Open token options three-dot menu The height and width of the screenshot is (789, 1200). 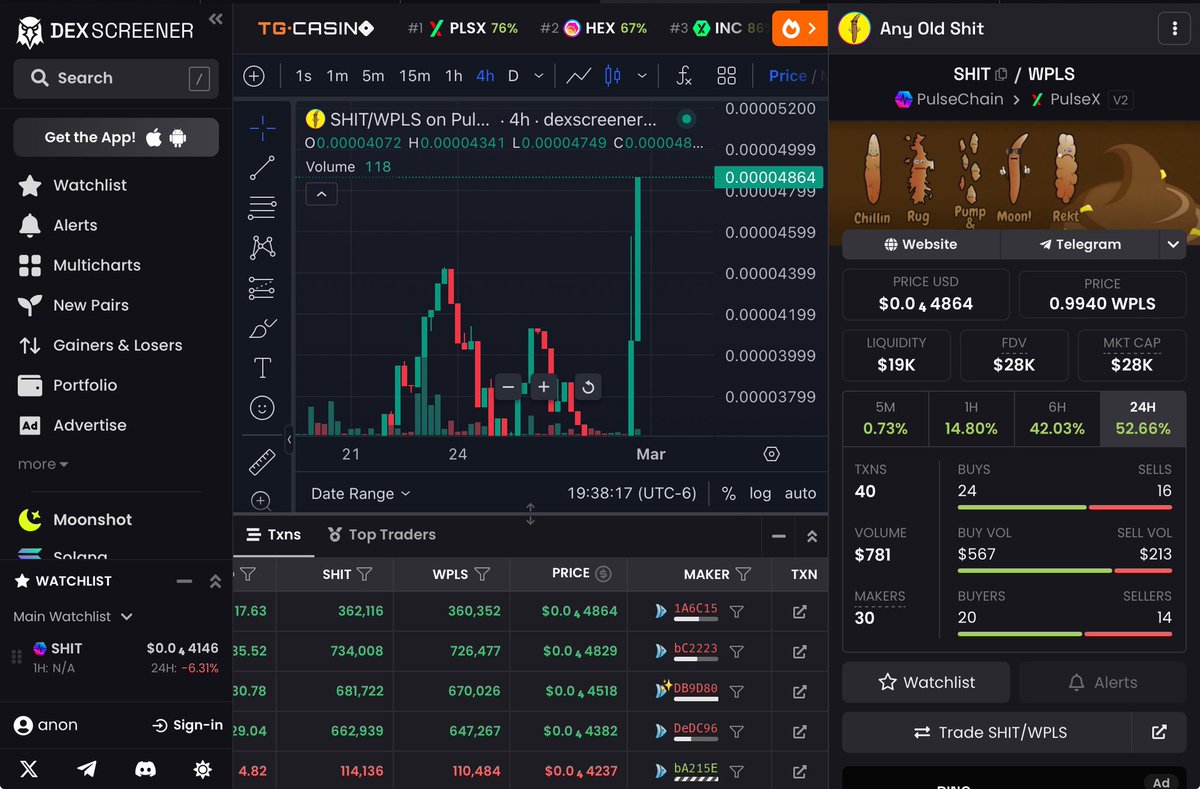1174,29
